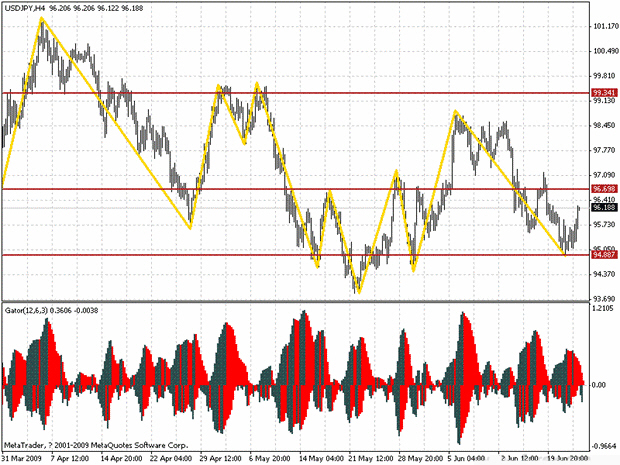Click the red 94.887 price tag
The width and height of the screenshot is (620, 465).
click(604, 255)
